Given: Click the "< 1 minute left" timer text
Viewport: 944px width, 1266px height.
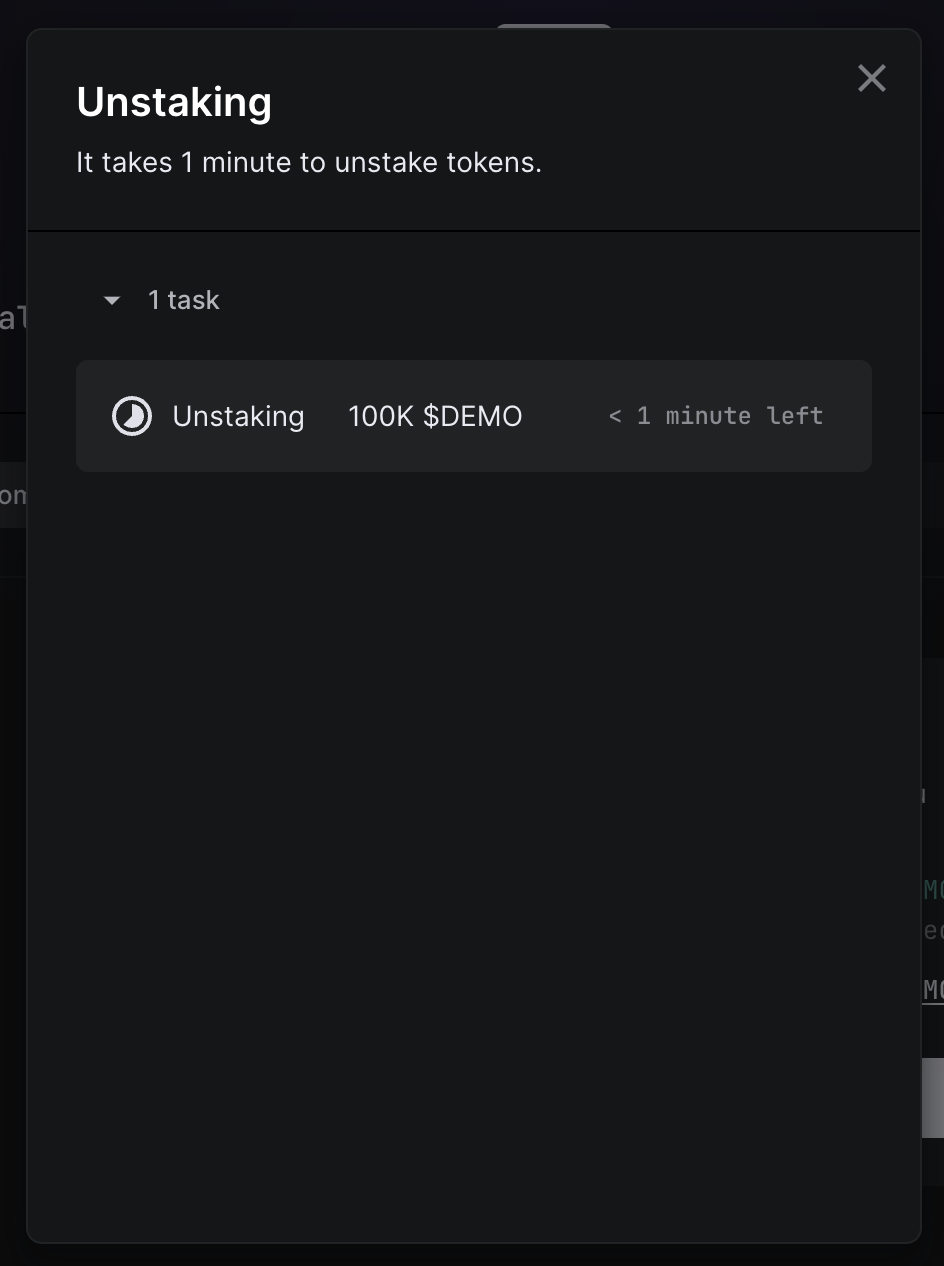Looking at the screenshot, I should 715,416.
